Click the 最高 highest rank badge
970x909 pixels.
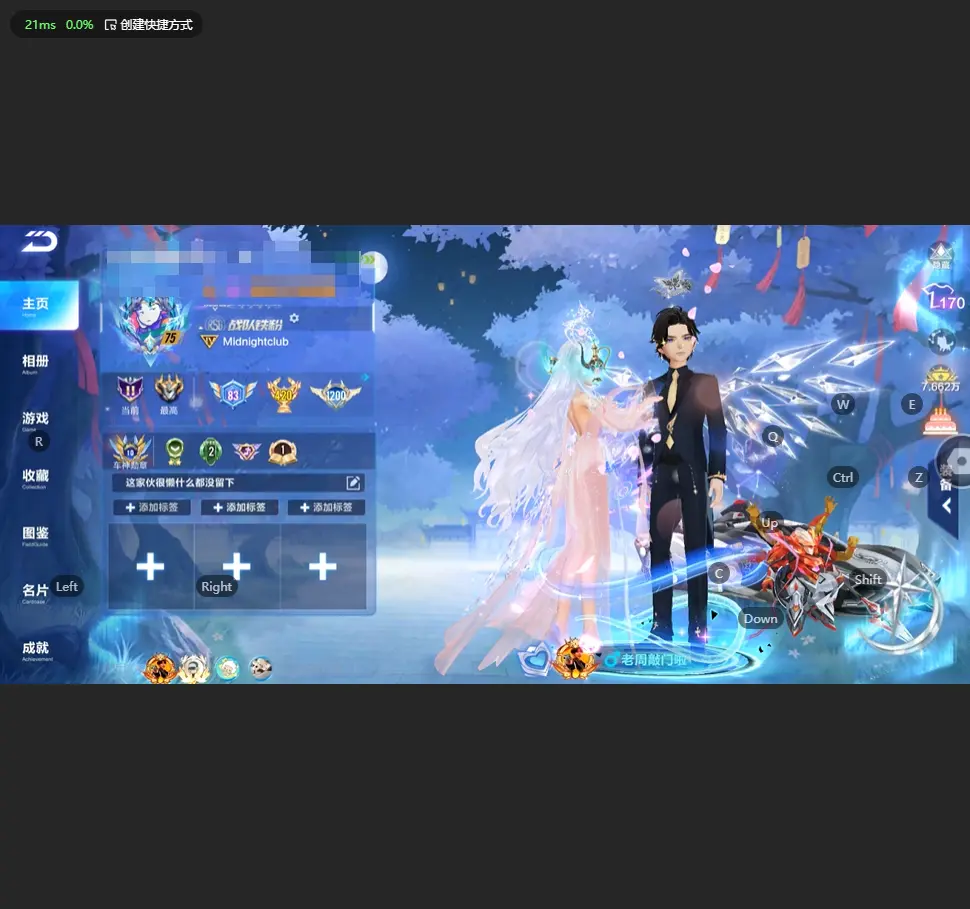tap(168, 394)
